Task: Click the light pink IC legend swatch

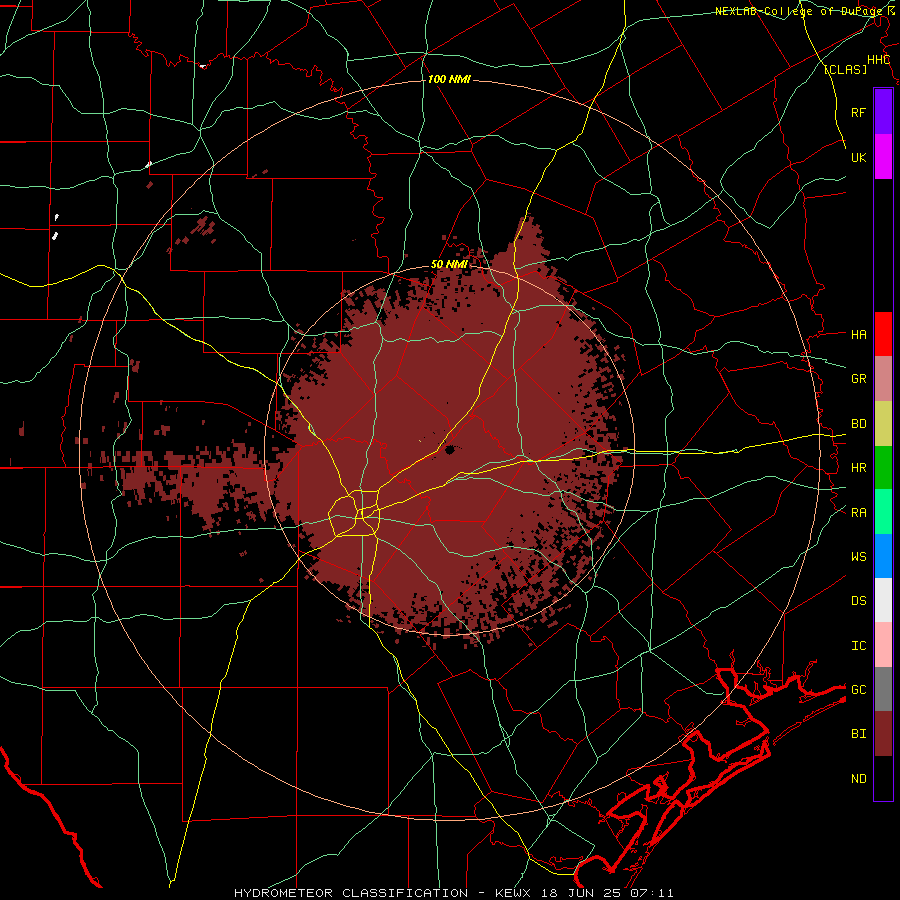Action: (883, 645)
